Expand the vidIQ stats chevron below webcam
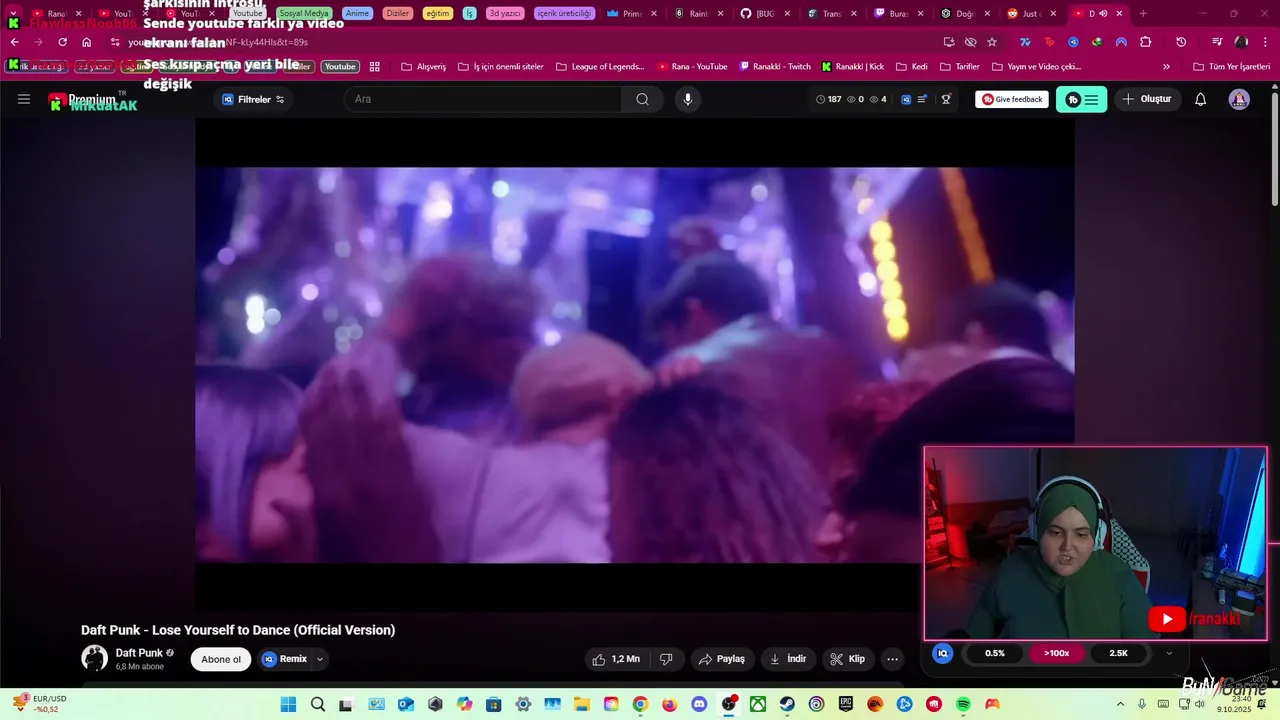Image resolution: width=1280 pixels, height=720 pixels. coord(1169,653)
